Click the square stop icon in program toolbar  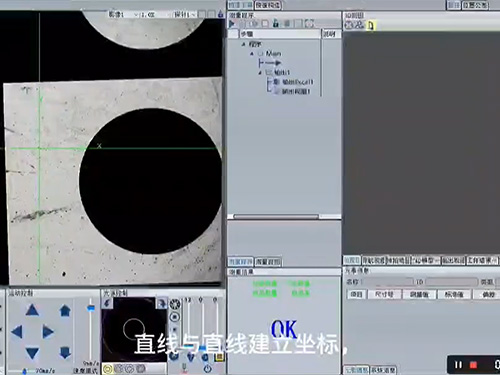point(265,24)
